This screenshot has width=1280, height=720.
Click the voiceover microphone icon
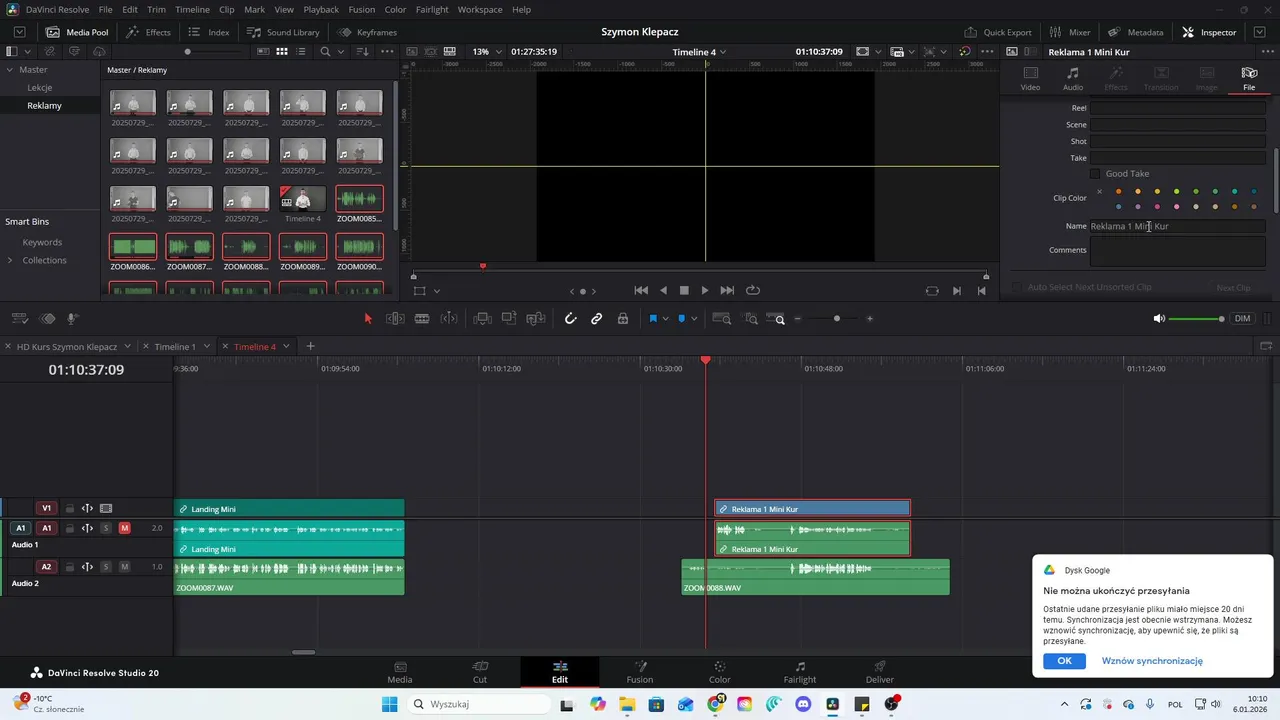pyautogui.click(x=73, y=319)
